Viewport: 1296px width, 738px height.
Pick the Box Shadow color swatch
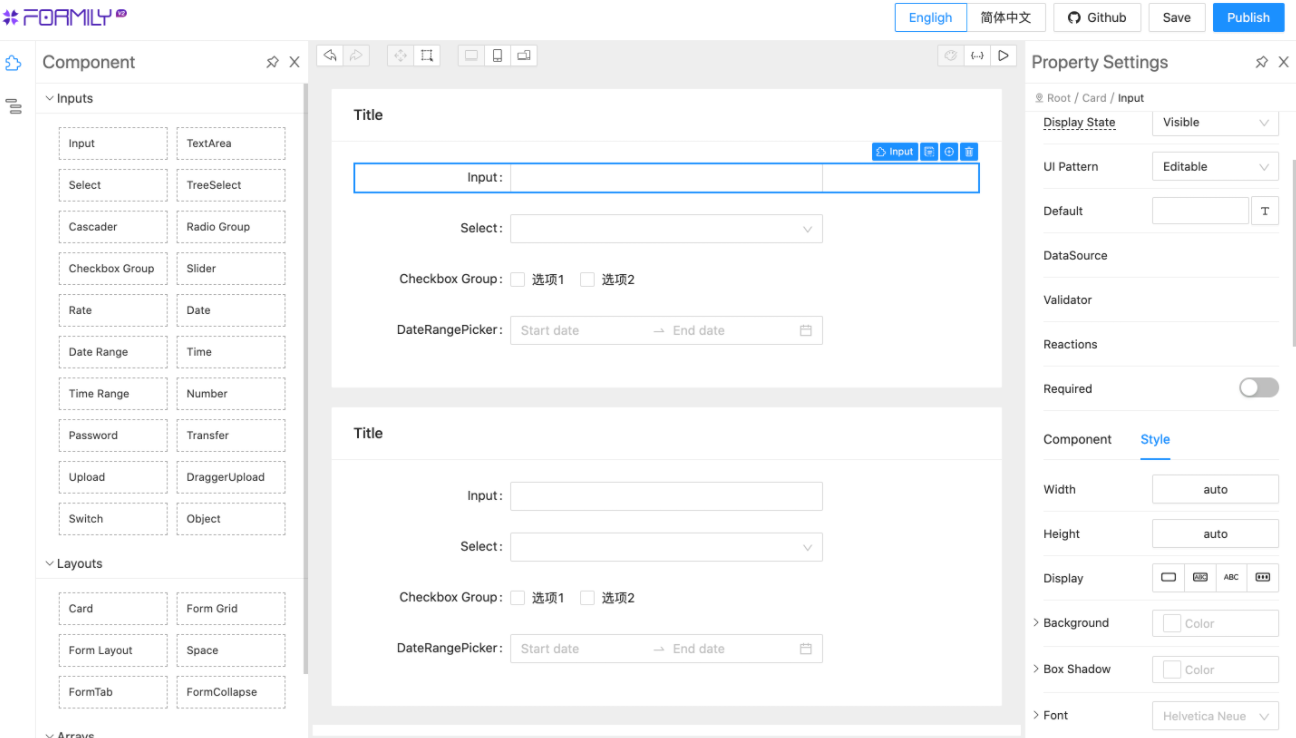[1172, 670]
